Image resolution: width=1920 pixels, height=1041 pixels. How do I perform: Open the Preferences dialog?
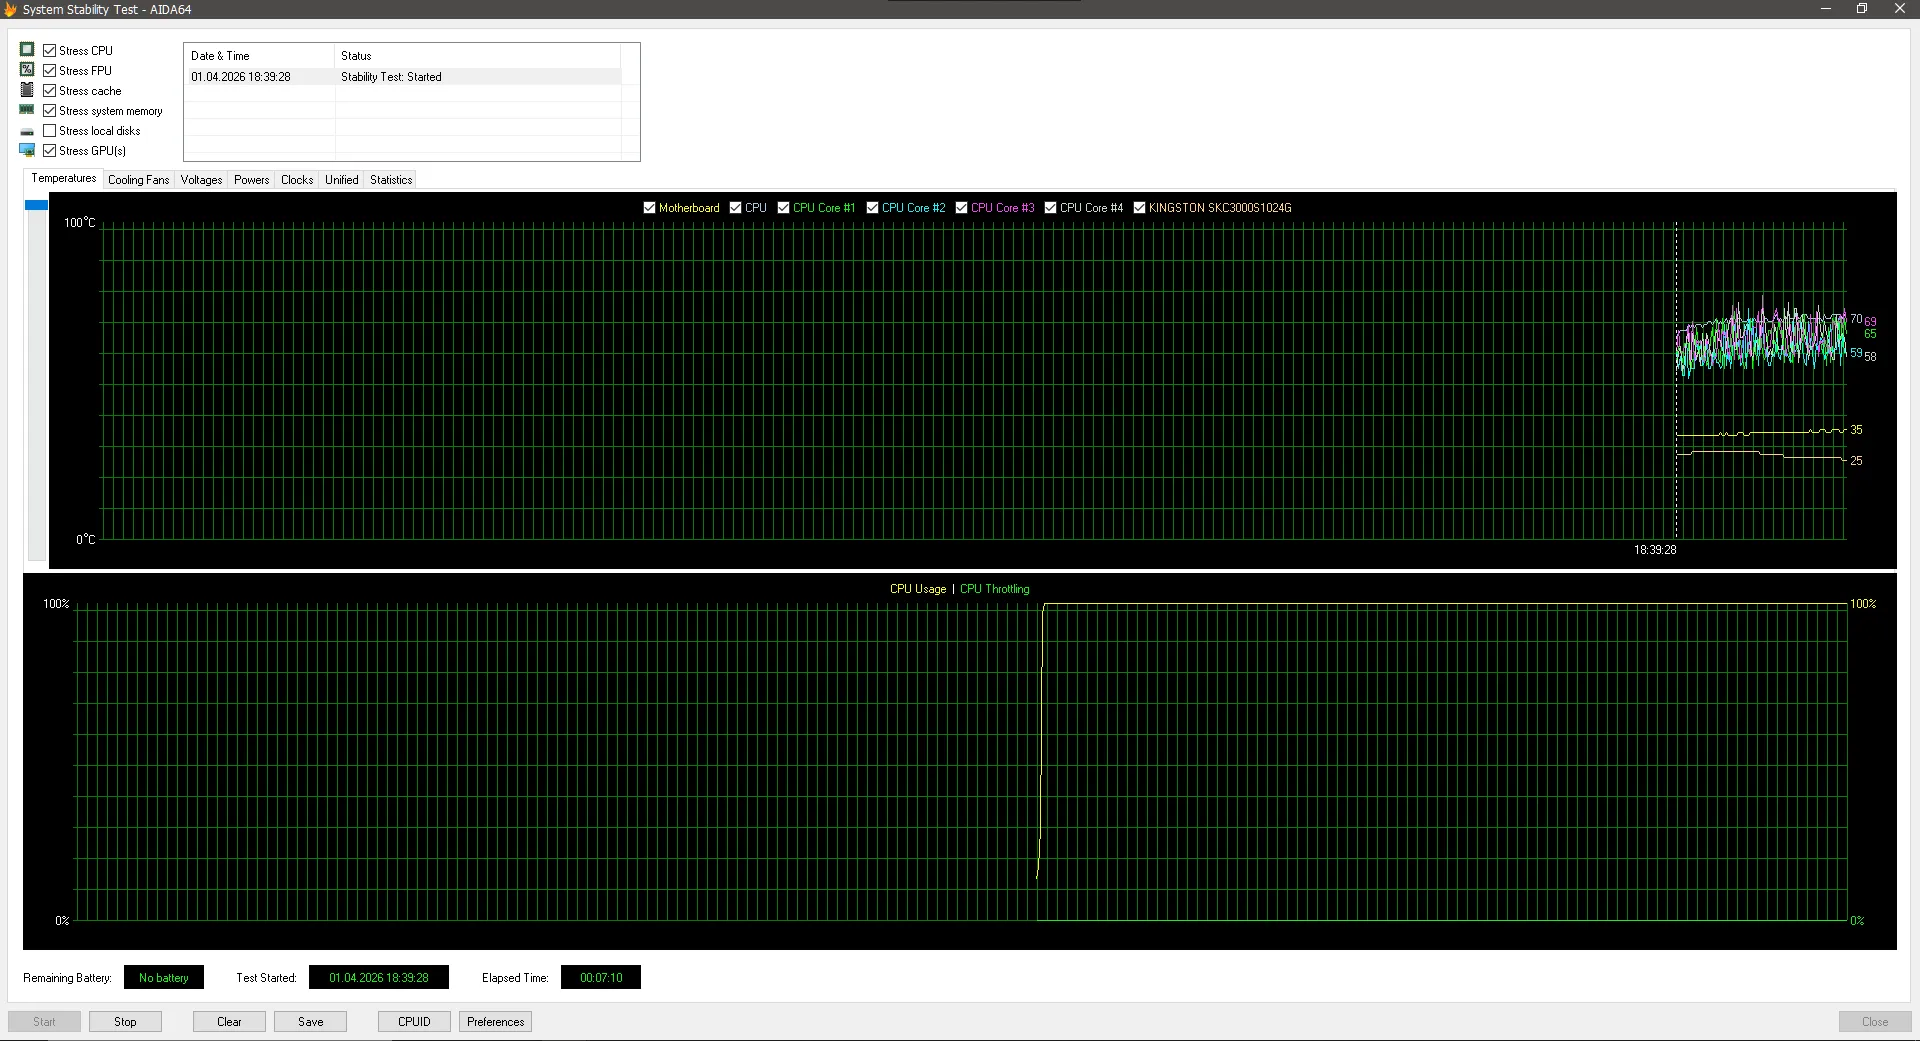coord(495,1021)
